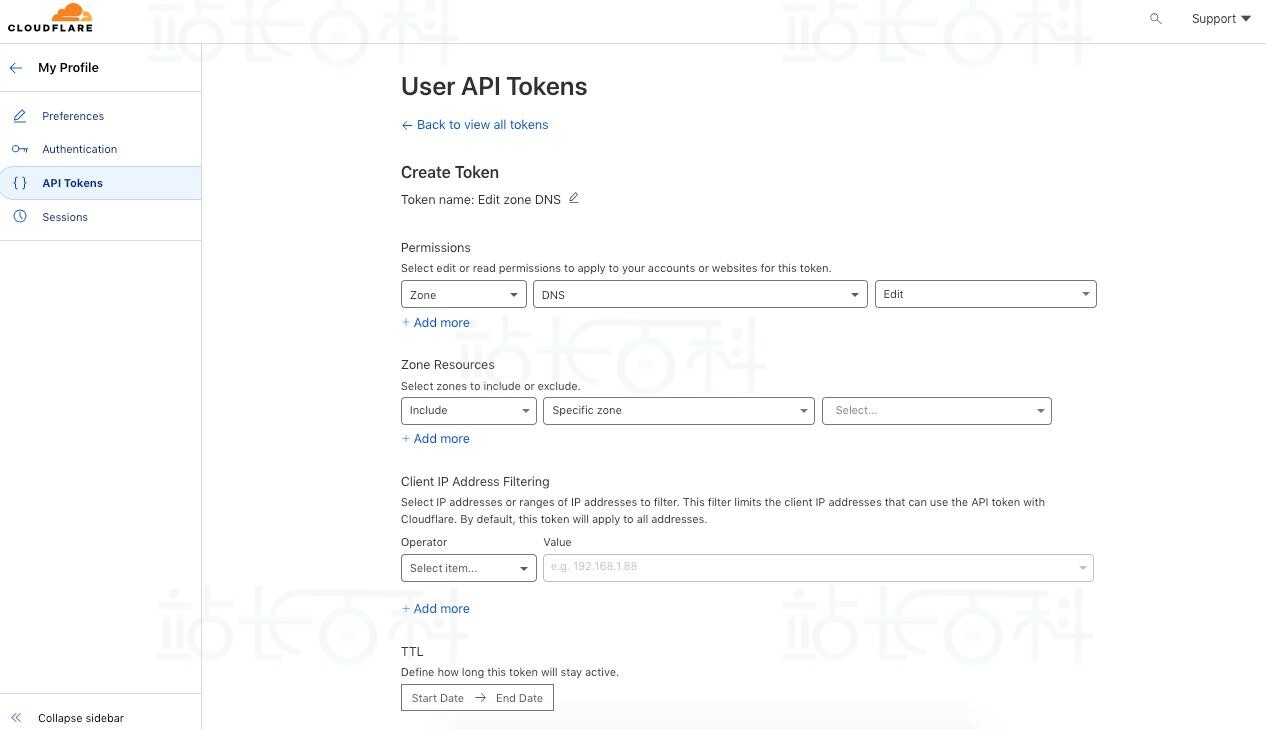Viewport: 1266px width, 729px height.
Task: Expand the Specific zone dropdown
Action: pos(678,411)
